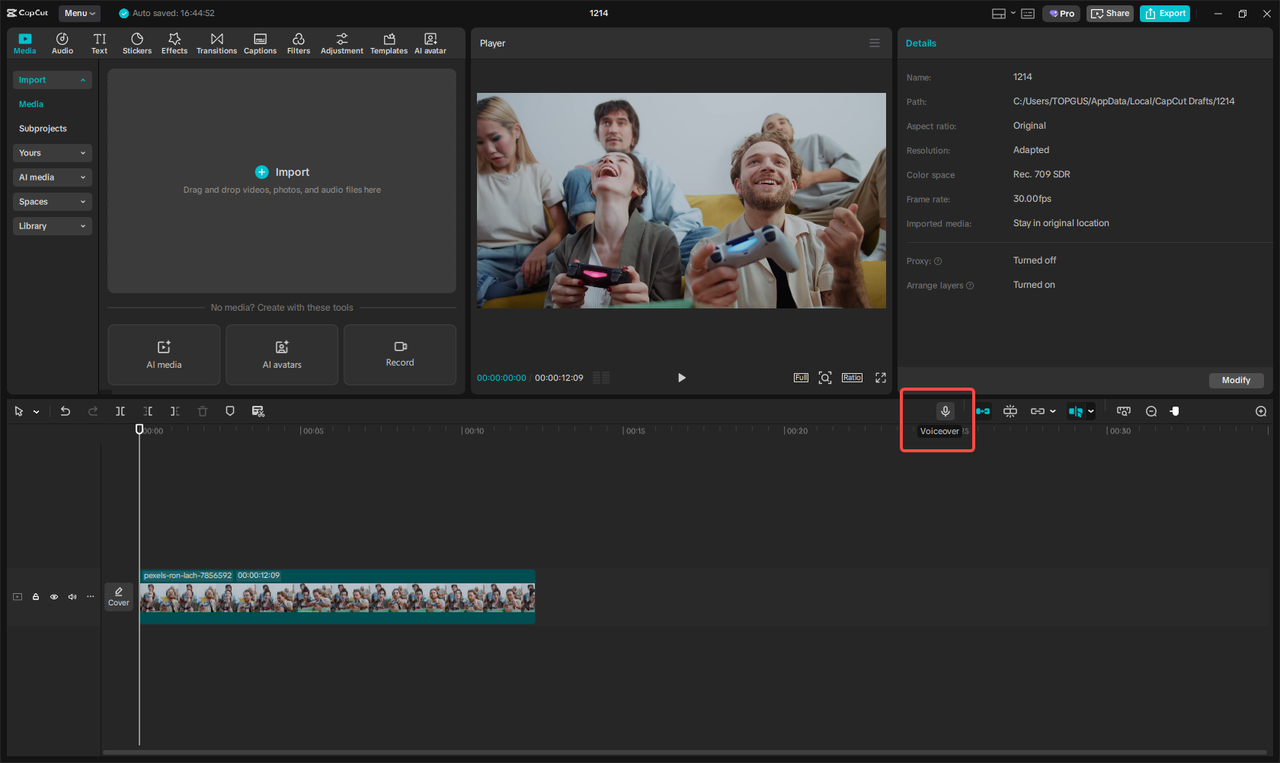Image resolution: width=1280 pixels, height=763 pixels.
Task: Zoom to fit the timeline
Action: pyautogui.click(x=1260, y=410)
